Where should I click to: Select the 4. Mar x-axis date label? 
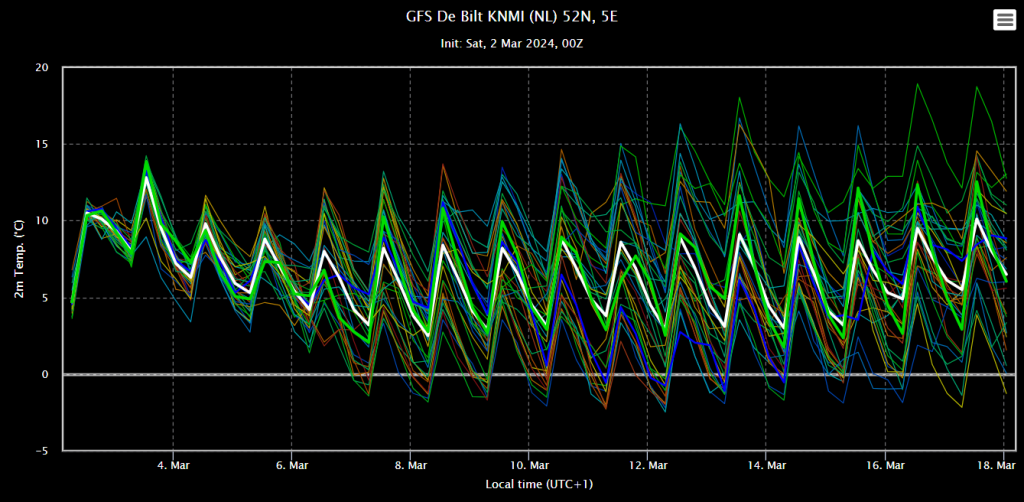coord(173,465)
